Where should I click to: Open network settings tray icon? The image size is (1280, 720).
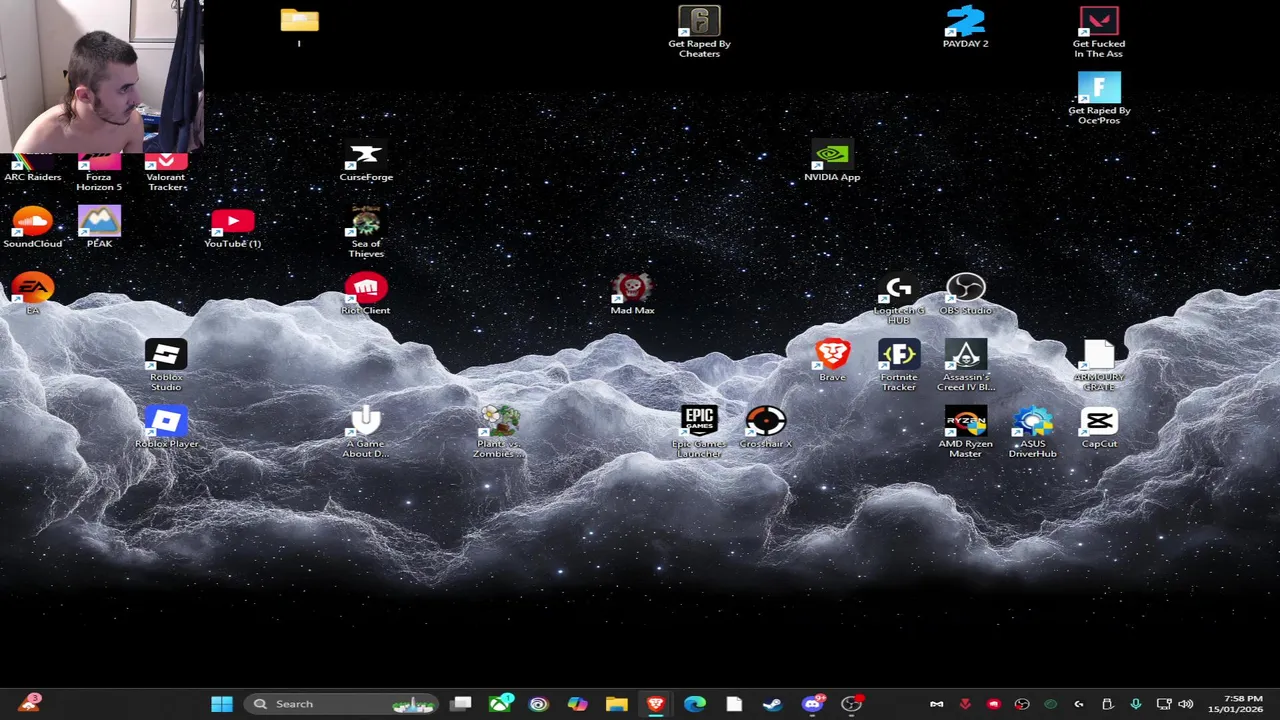click(1164, 704)
